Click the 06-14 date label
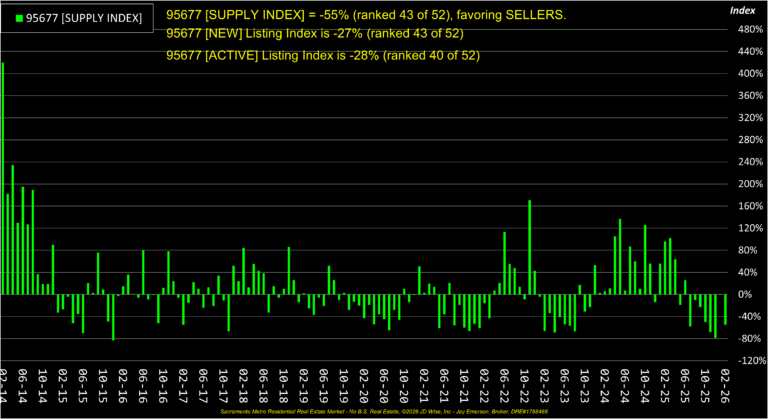Viewport: 768px width, 419px height. (x=23, y=386)
